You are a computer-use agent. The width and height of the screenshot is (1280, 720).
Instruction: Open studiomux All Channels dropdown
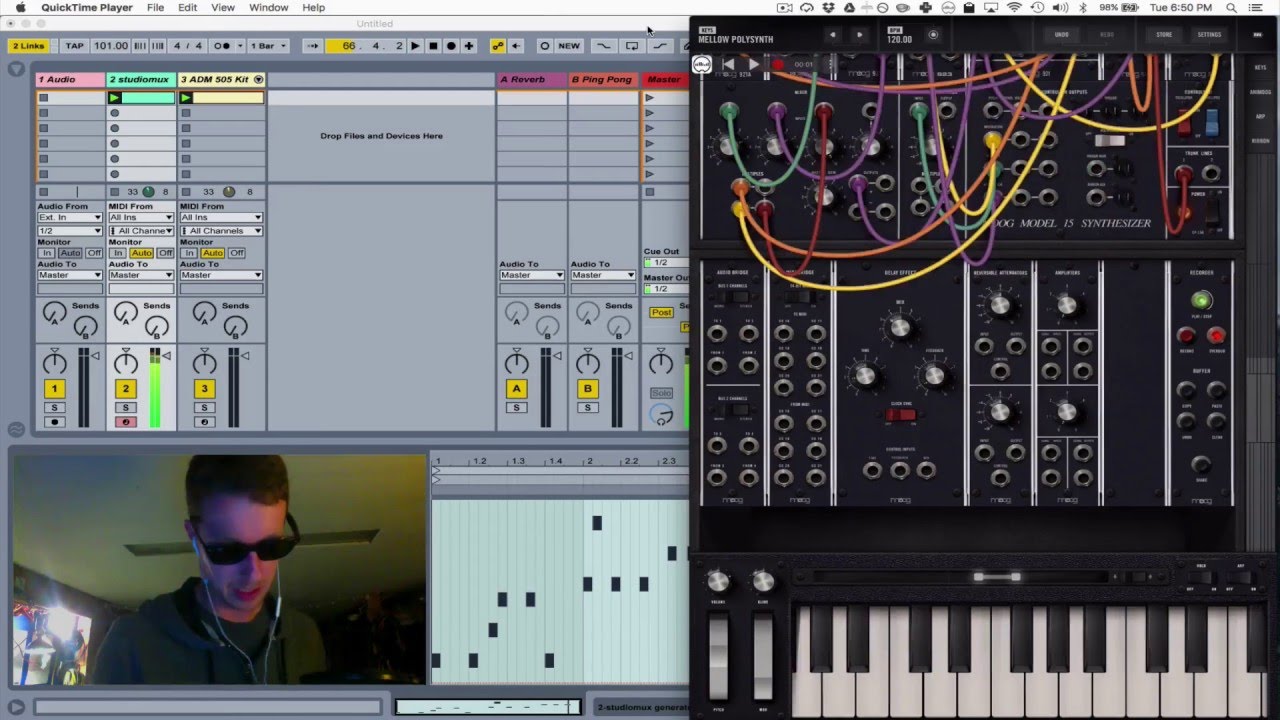point(141,231)
